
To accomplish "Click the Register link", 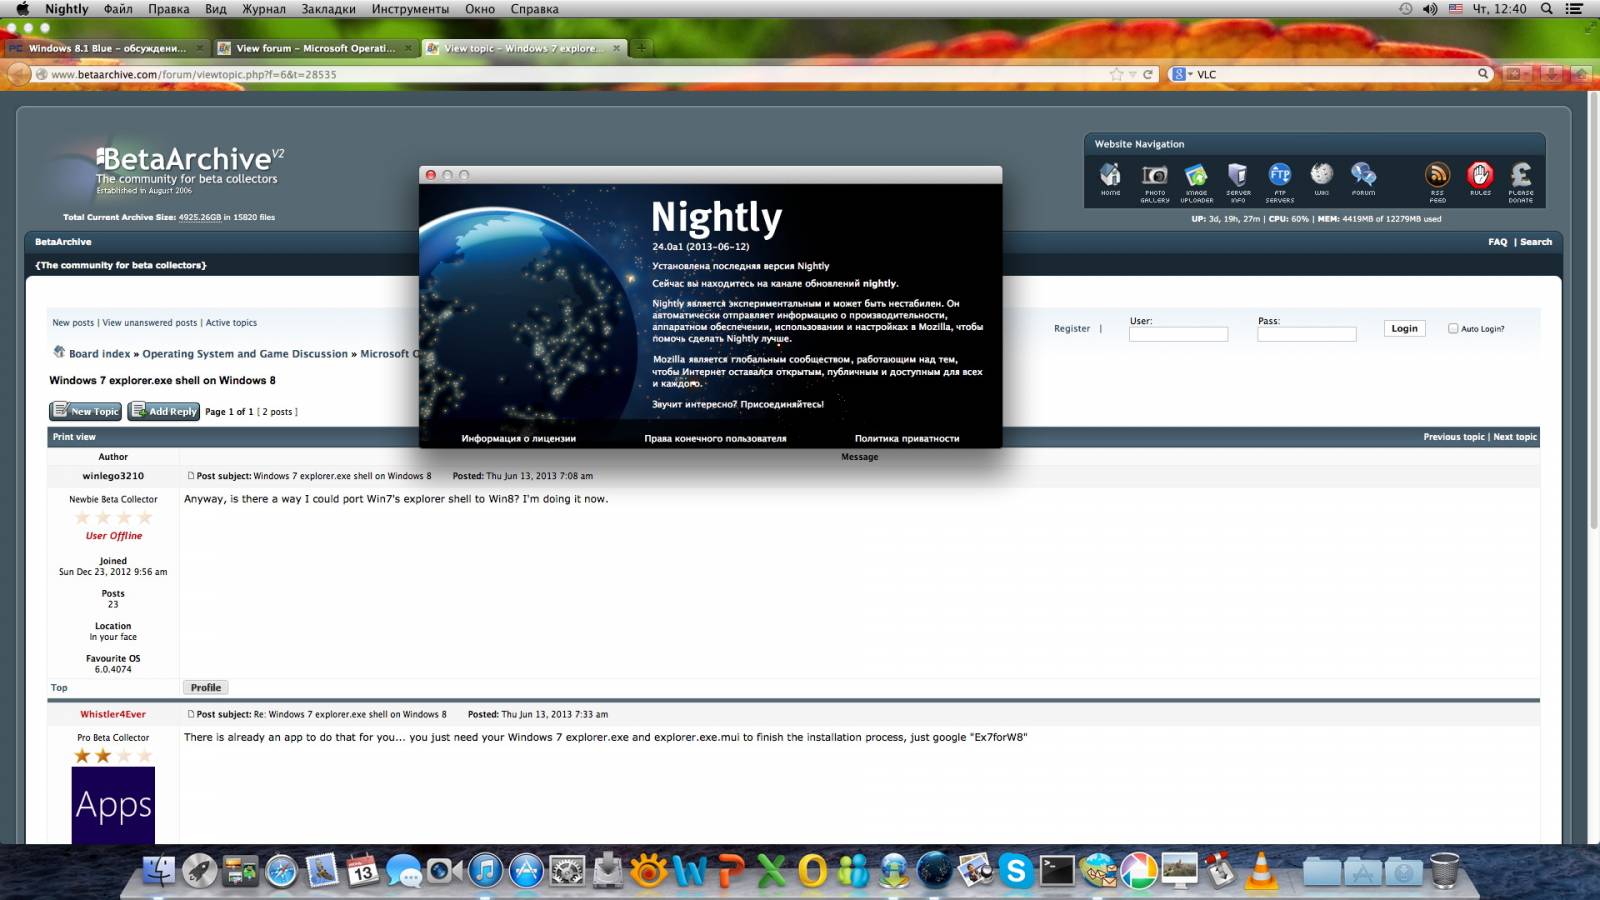I will point(1072,328).
